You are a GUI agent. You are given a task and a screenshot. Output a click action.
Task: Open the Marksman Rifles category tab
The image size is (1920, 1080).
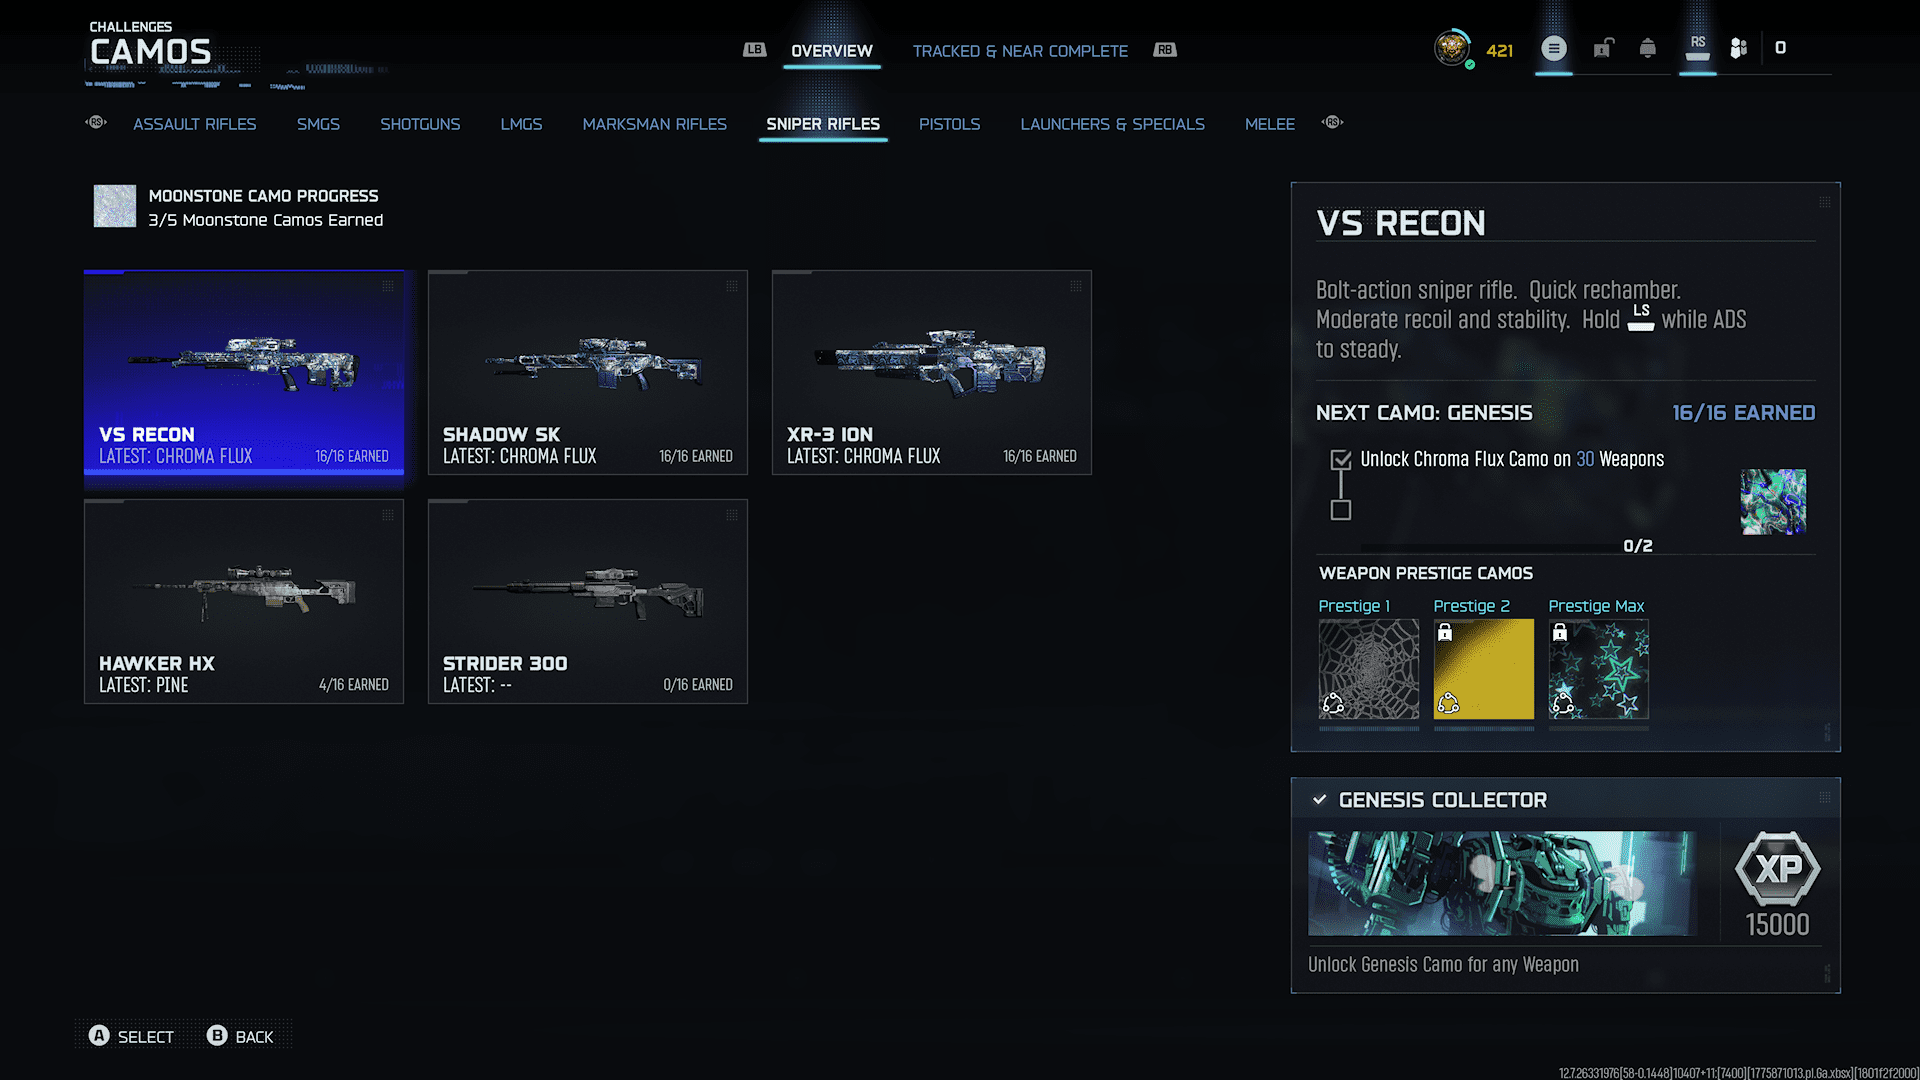tap(654, 124)
